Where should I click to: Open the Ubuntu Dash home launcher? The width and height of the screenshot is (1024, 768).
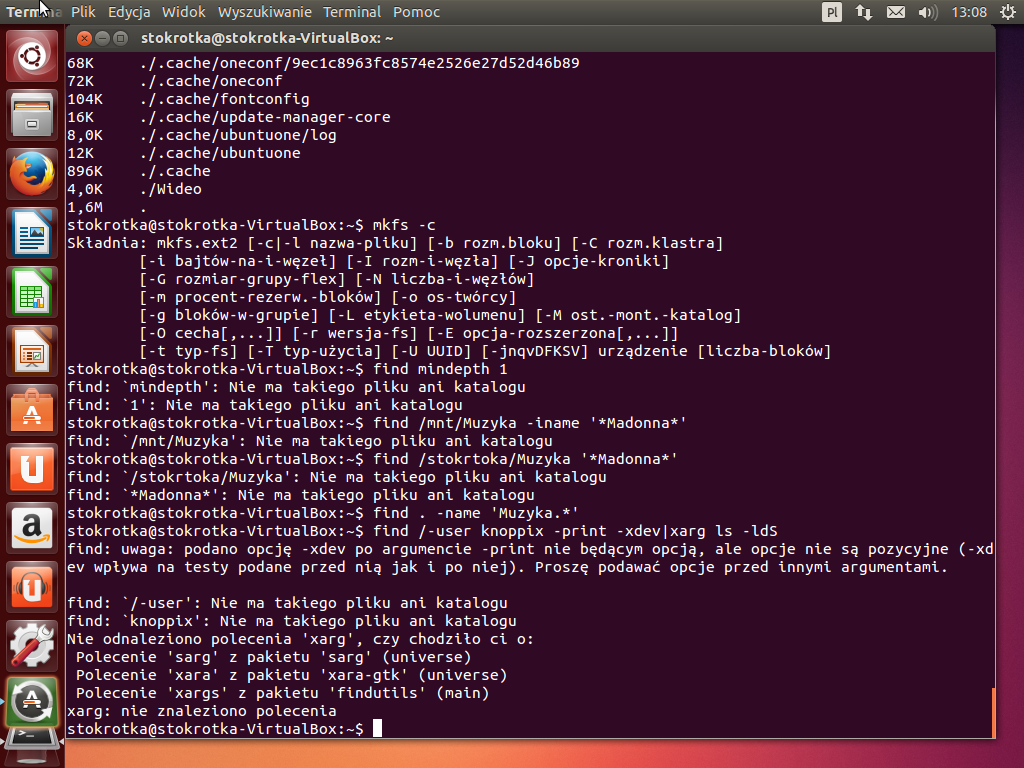pos(33,56)
